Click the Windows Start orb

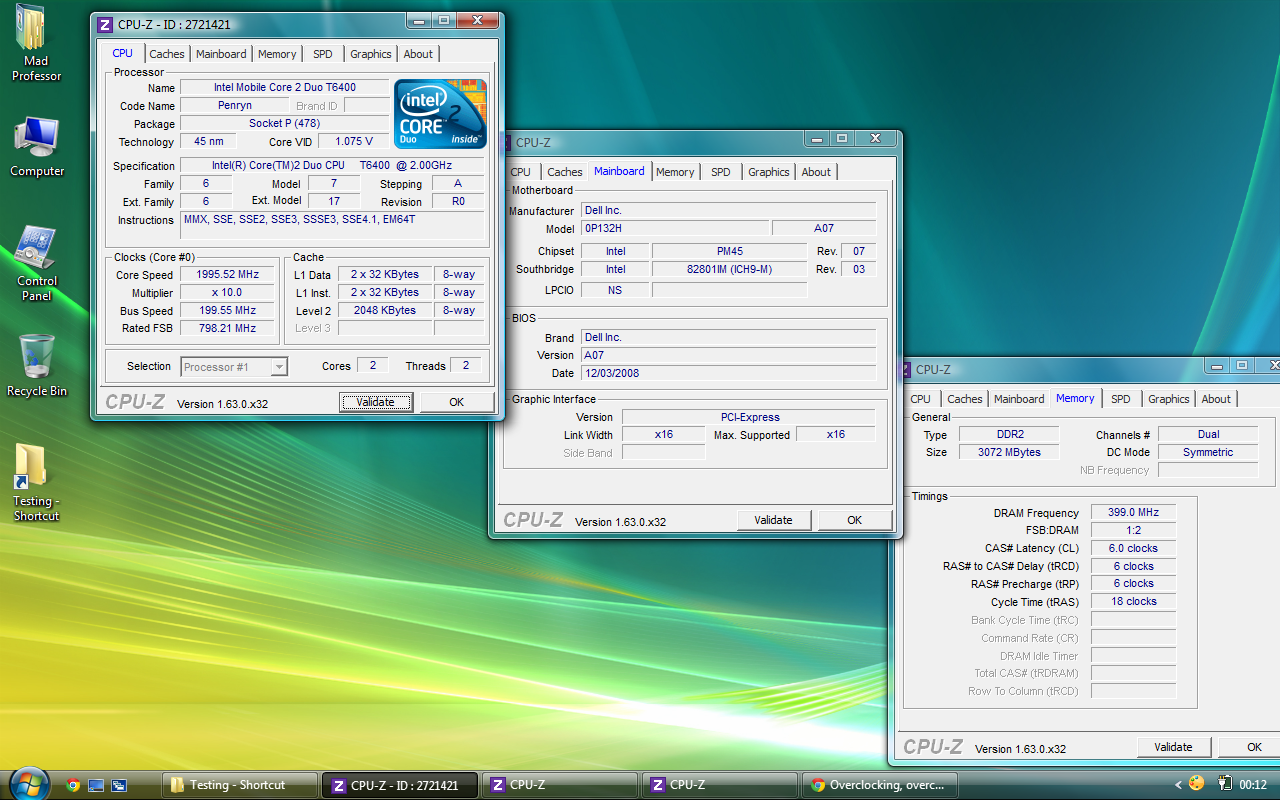click(x=28, y=783)
